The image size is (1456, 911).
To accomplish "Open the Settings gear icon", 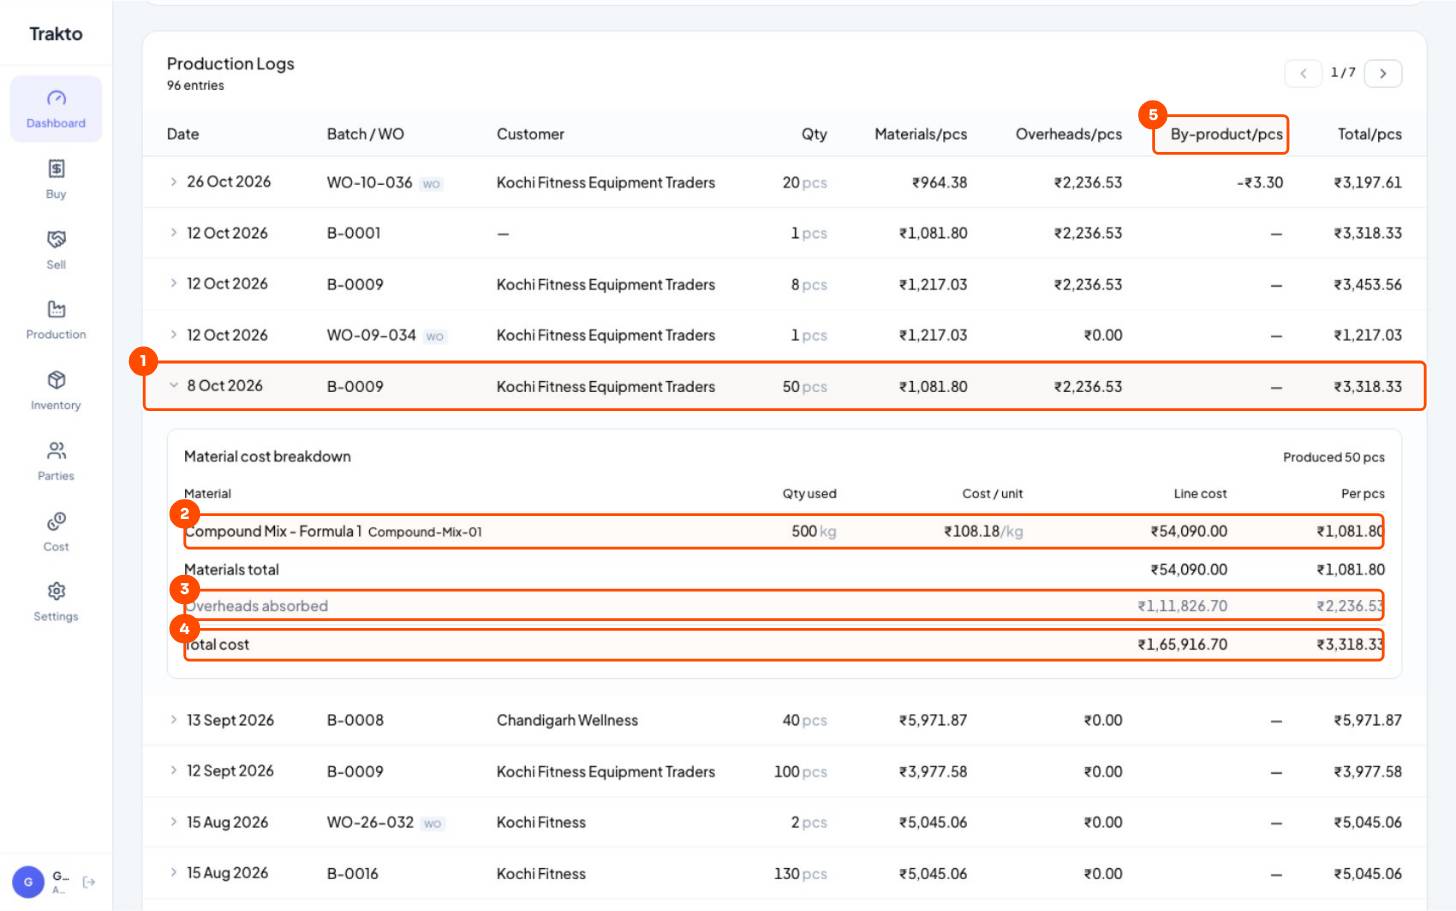I will click(56, 591).
